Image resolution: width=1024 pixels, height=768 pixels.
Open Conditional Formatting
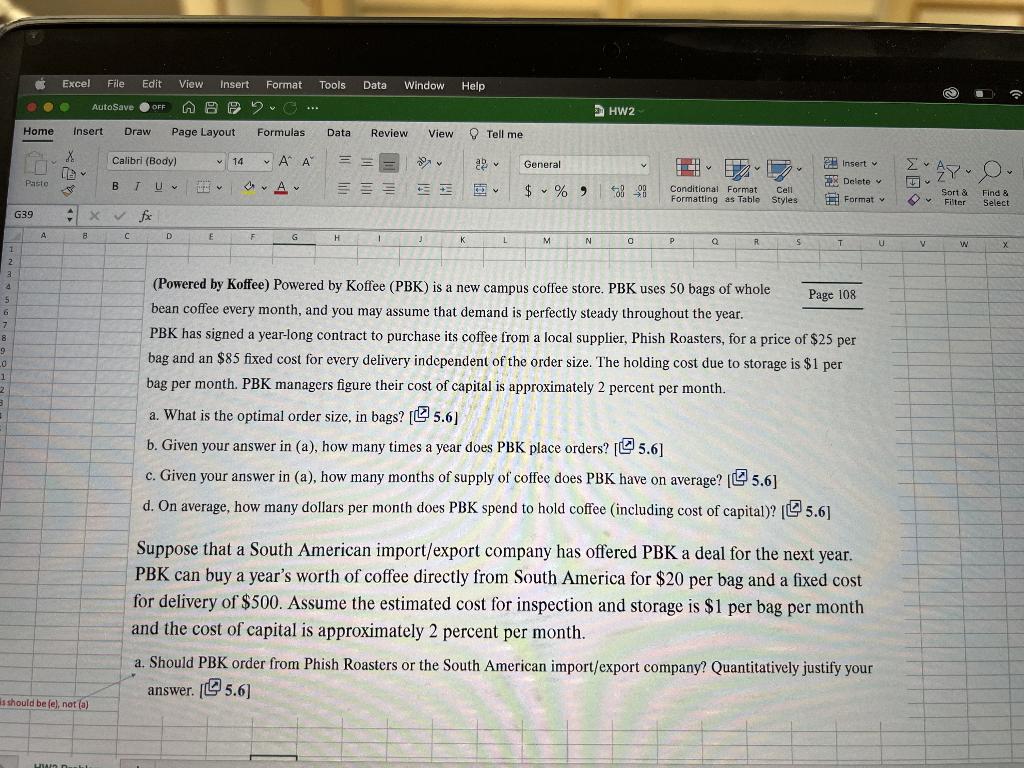(693, 181)
